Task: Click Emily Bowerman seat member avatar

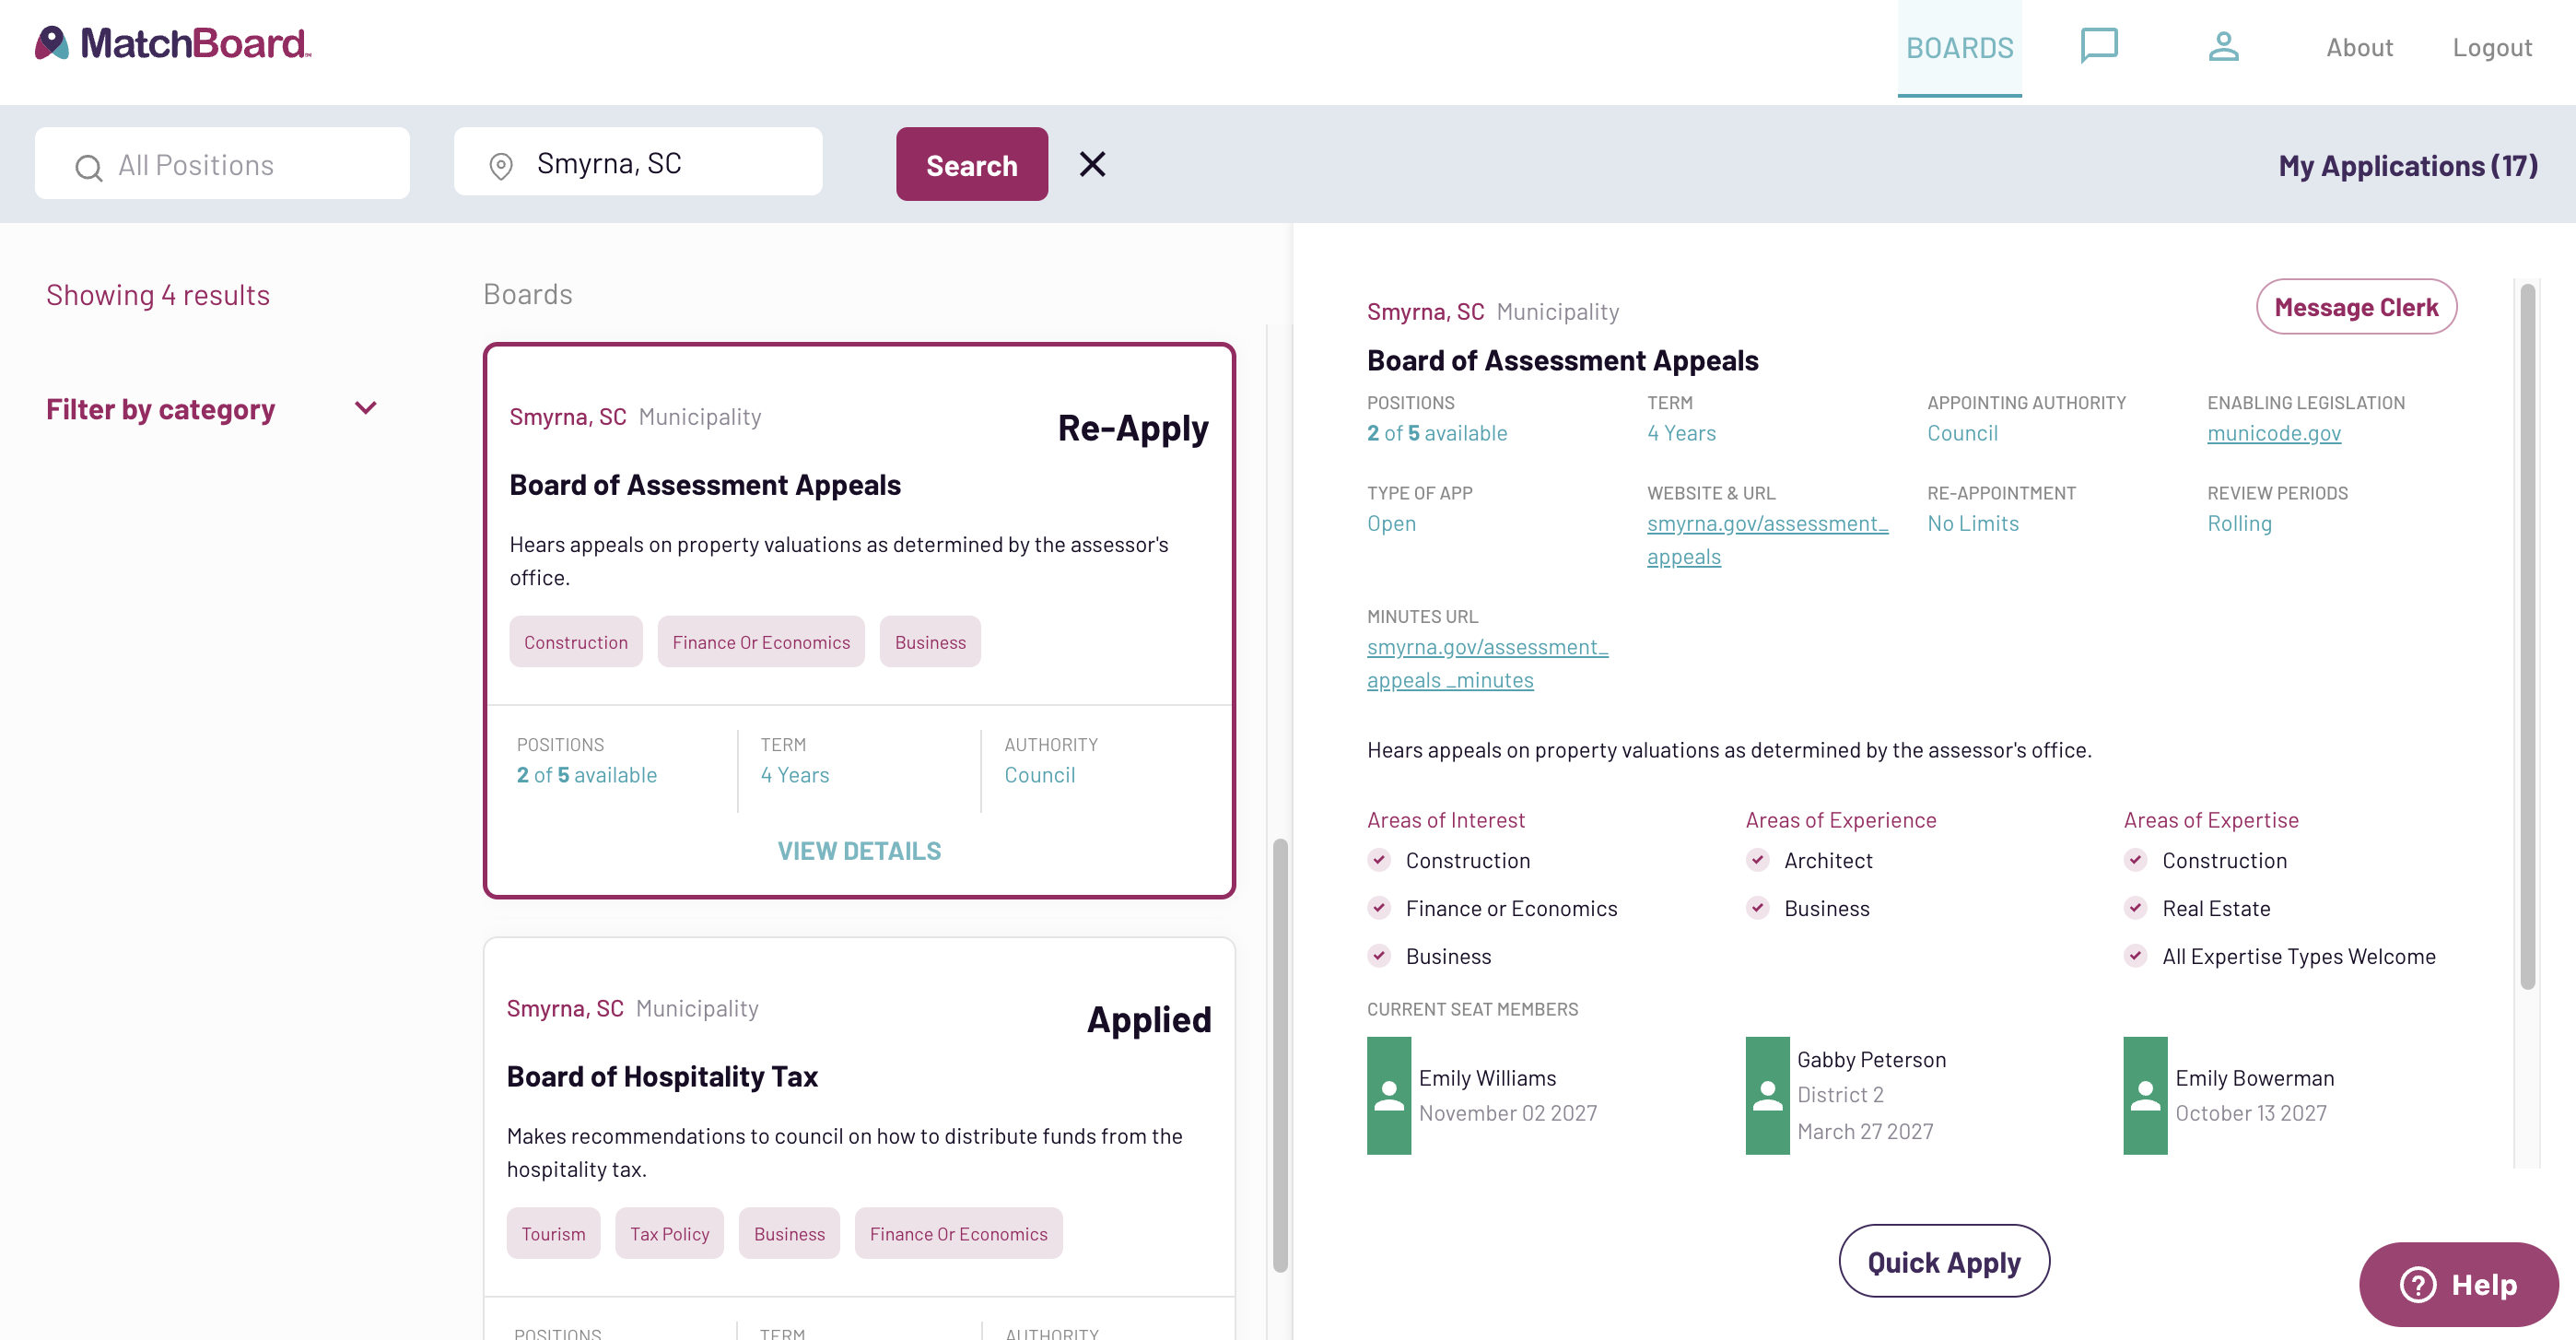Action: pos(2145,1095)
